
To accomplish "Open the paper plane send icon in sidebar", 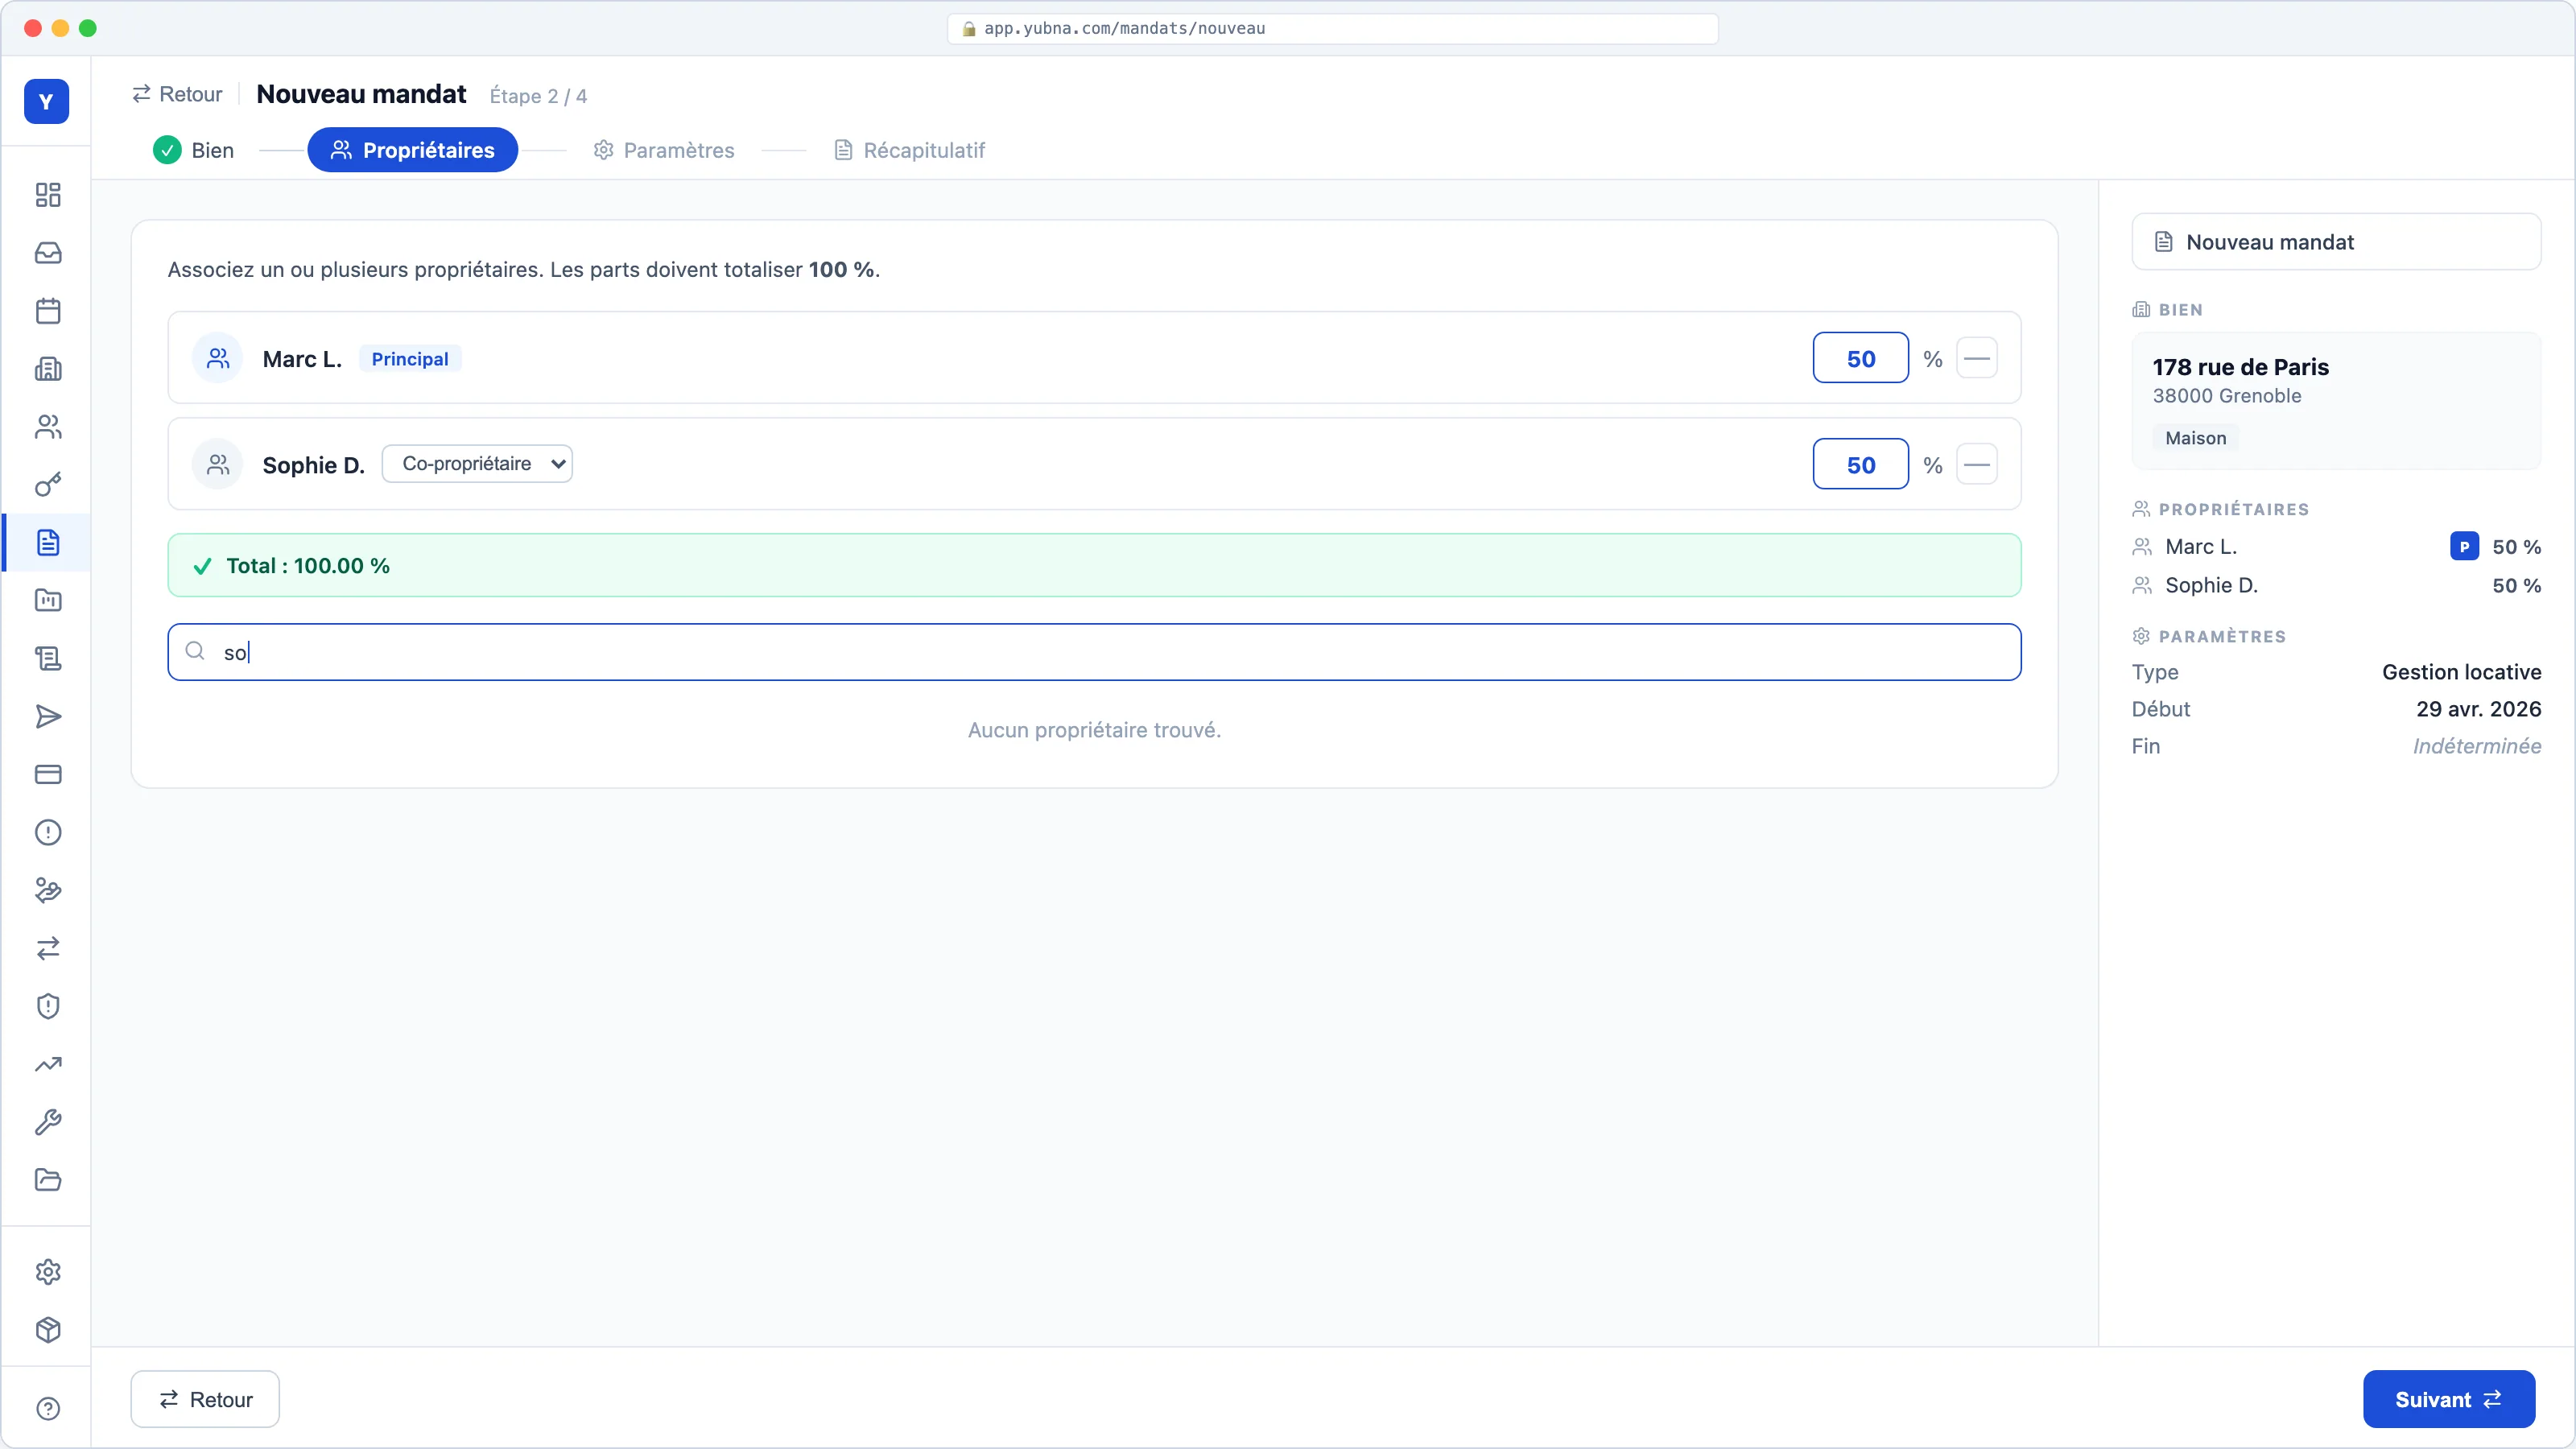I will pyautogui.click(x=48, y=716).
